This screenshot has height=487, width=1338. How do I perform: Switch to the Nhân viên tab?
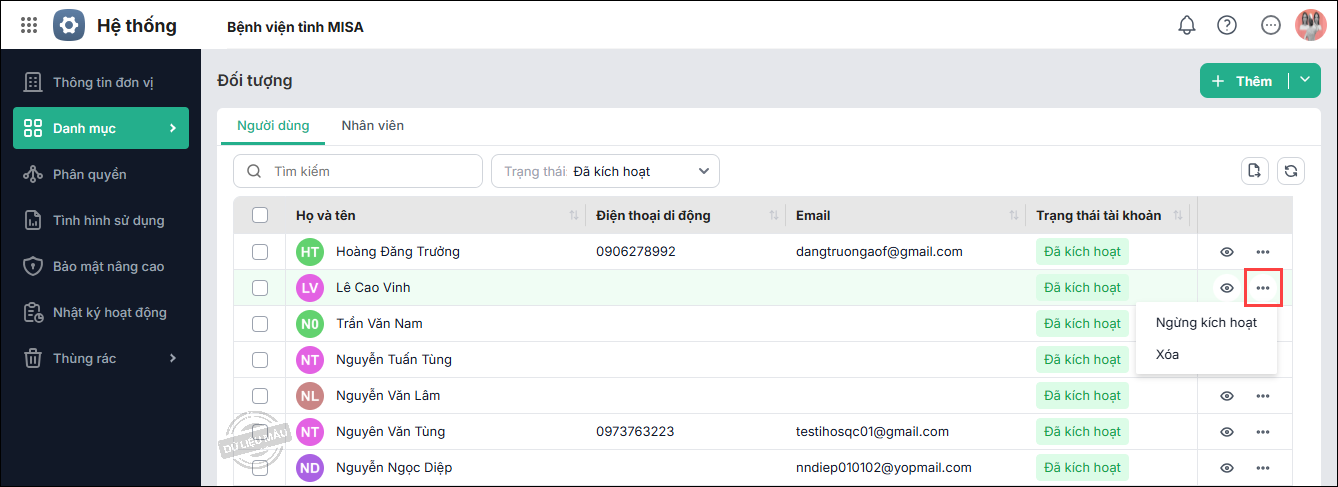click(x=372, y=126)
